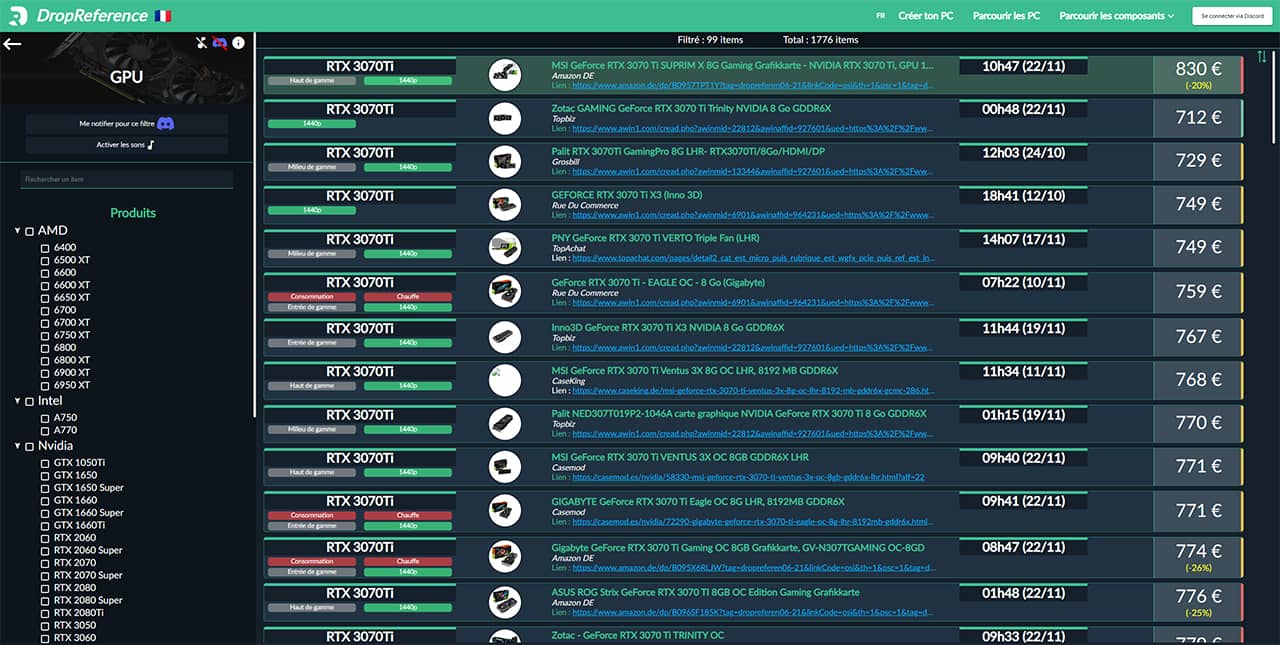1280x645 pixels.
Task: Select the A750 label
Action: coord(65,418)
